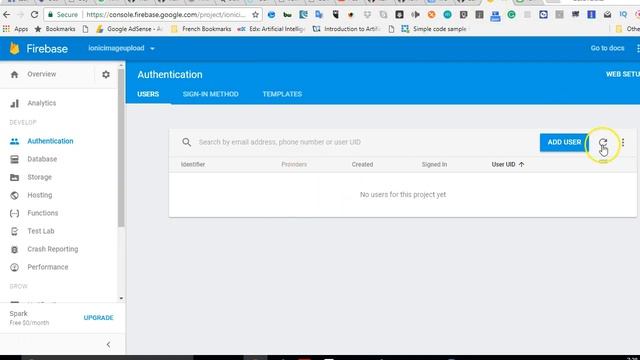Click the Database icon in sidebar
The width and height of the screenshot is (640, 360).
(x=15, y=159)
